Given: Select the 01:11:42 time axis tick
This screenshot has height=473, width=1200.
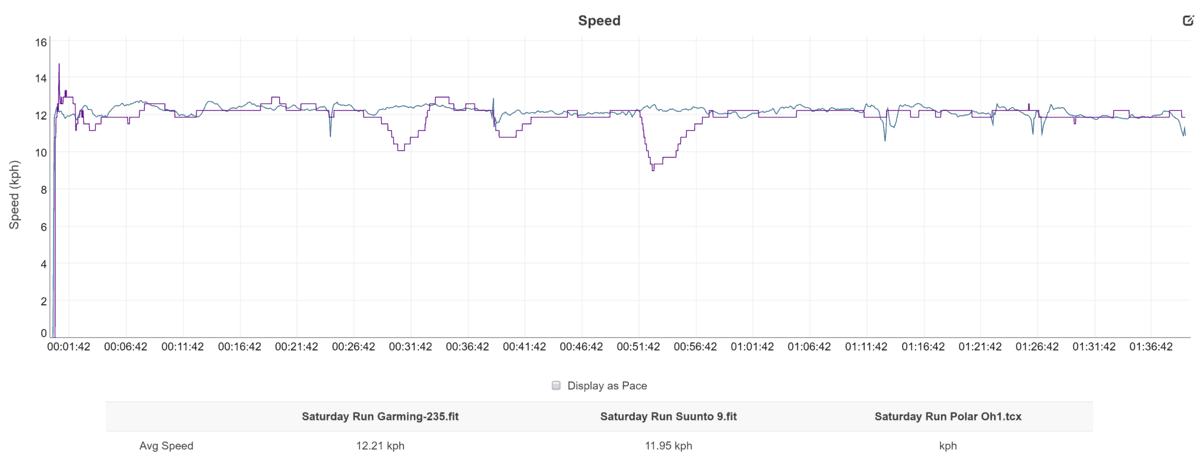Looking at the screenshot, I should tap(866, 347).
